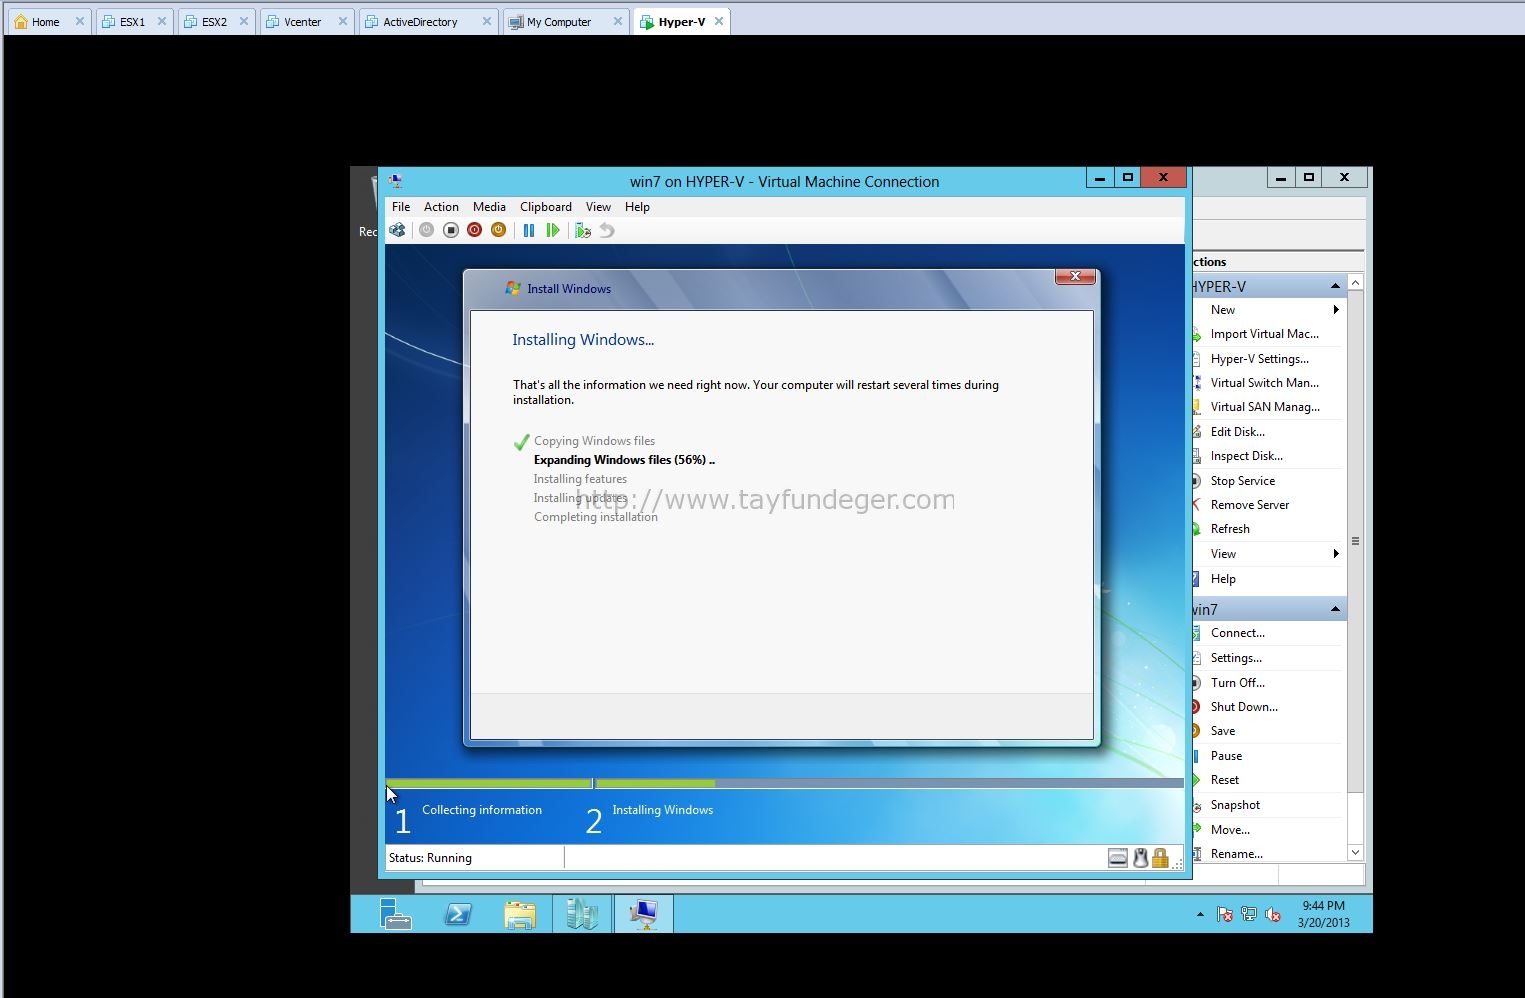Click Pause action in Actions pane
The image size is (1525, 998).
1226,756
